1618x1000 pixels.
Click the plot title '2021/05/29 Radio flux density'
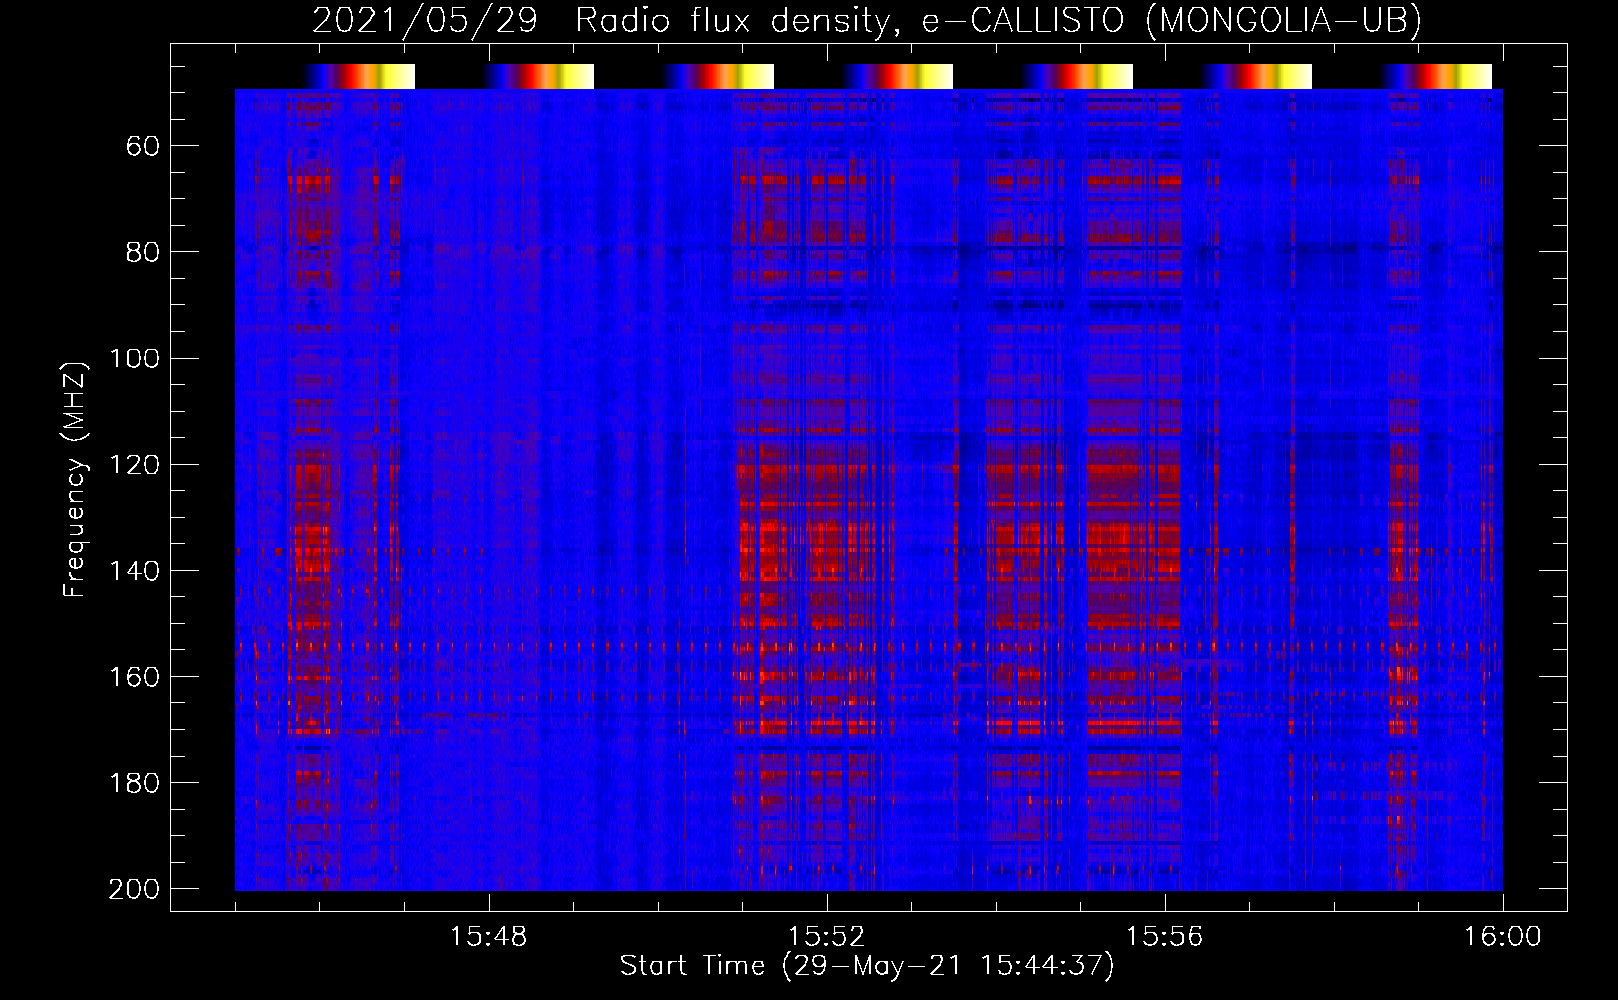(600, 20)
